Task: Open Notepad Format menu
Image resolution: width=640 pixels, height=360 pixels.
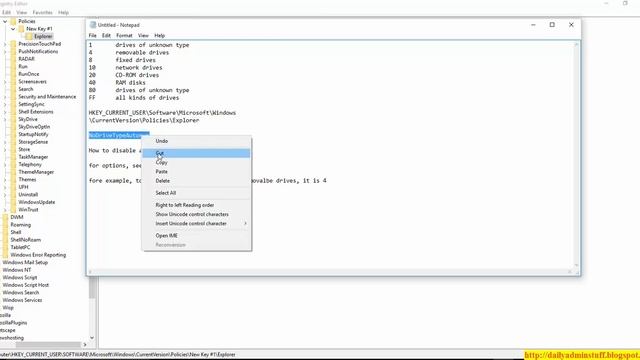Action: [124, 36]
